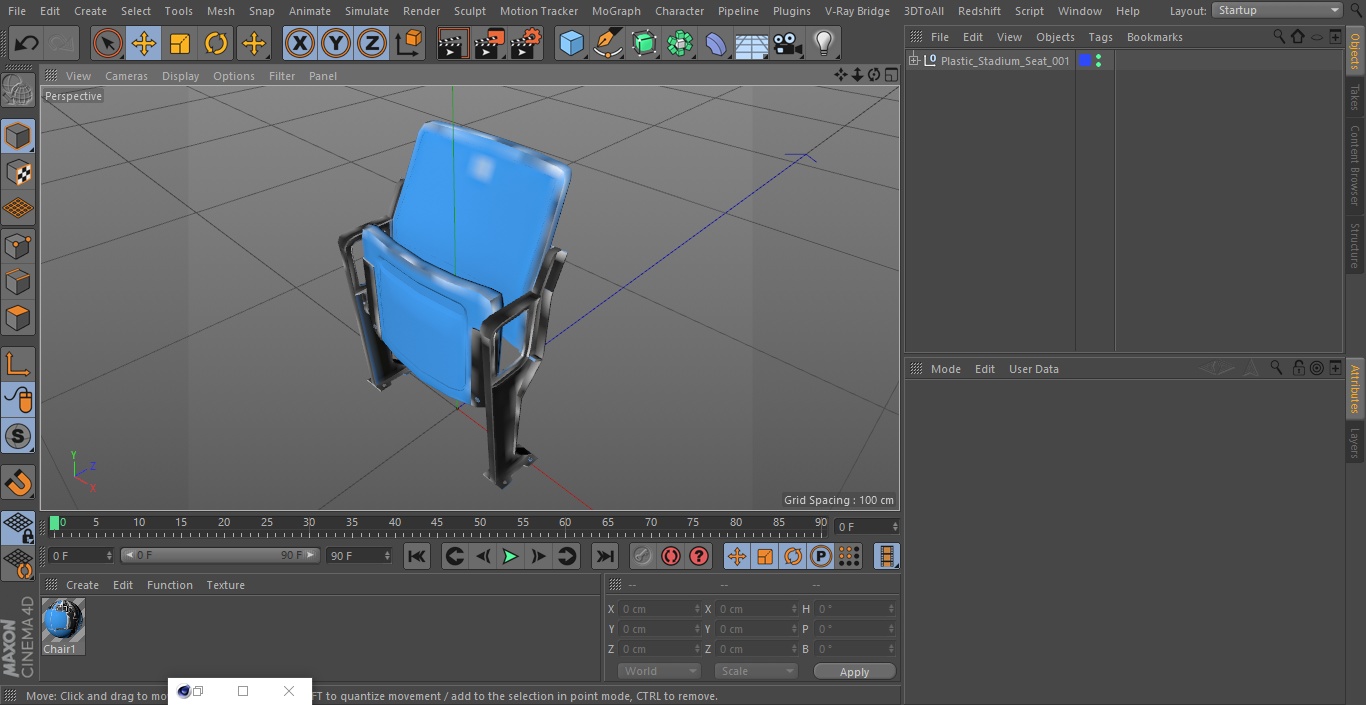Activate the Move tool
This screenshot has width=1366, height=705.
point(144,43)
